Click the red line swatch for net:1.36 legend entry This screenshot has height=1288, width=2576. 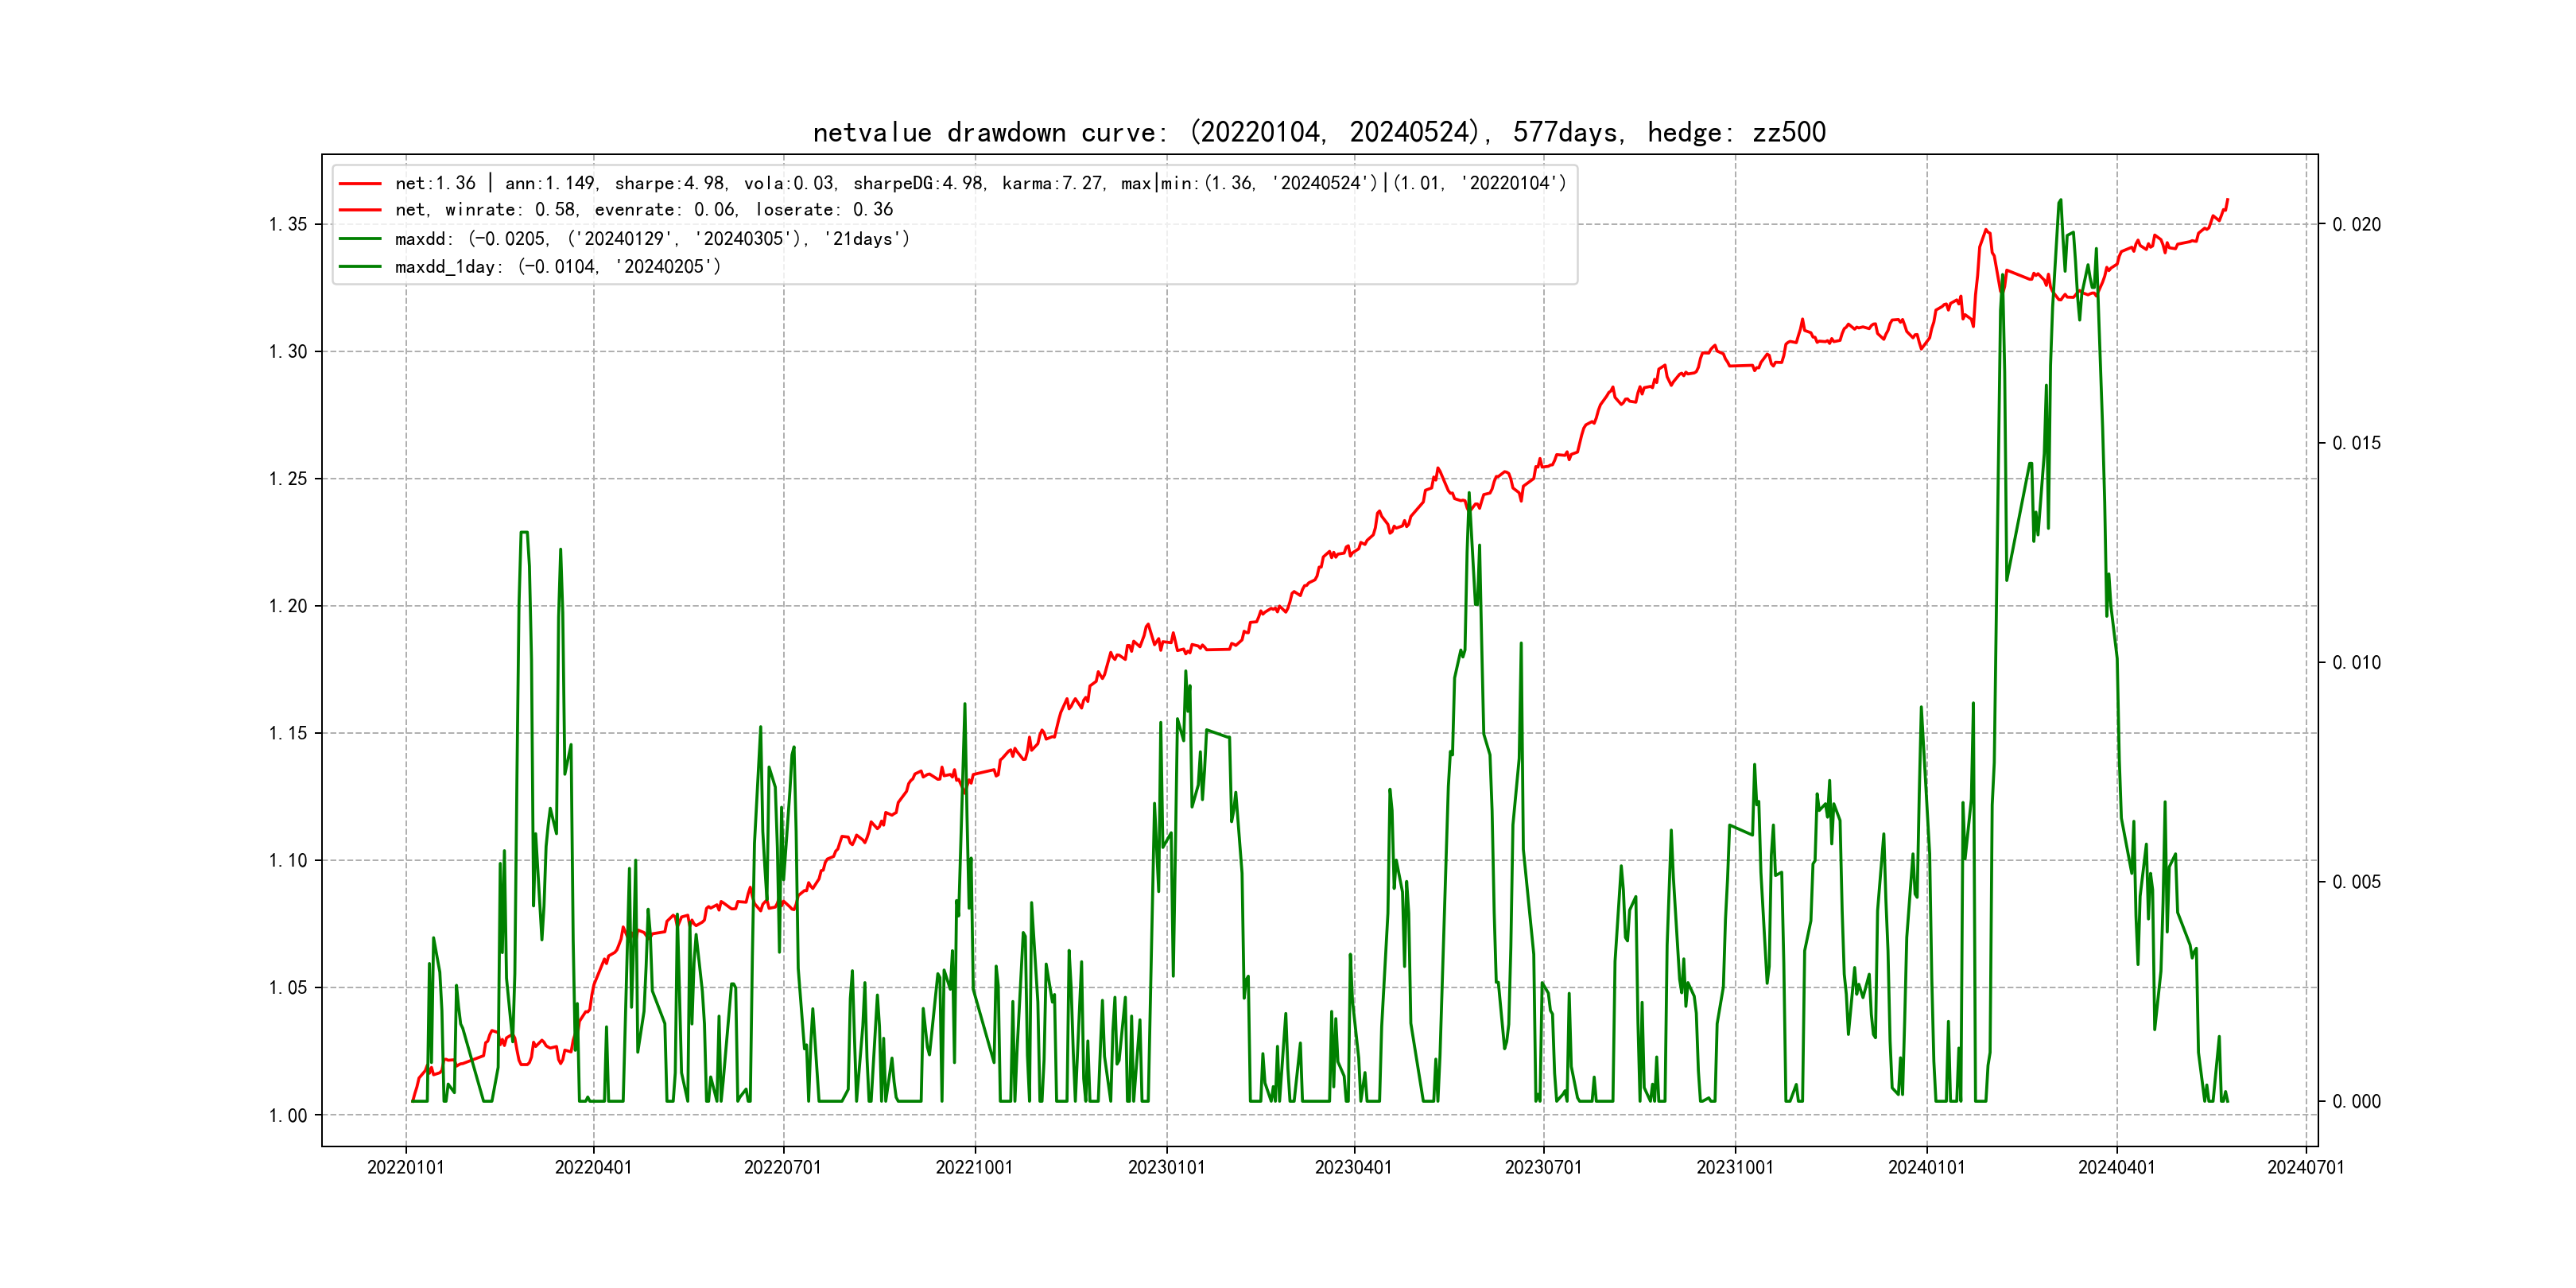pyautogui.click(x=360, y=184)
